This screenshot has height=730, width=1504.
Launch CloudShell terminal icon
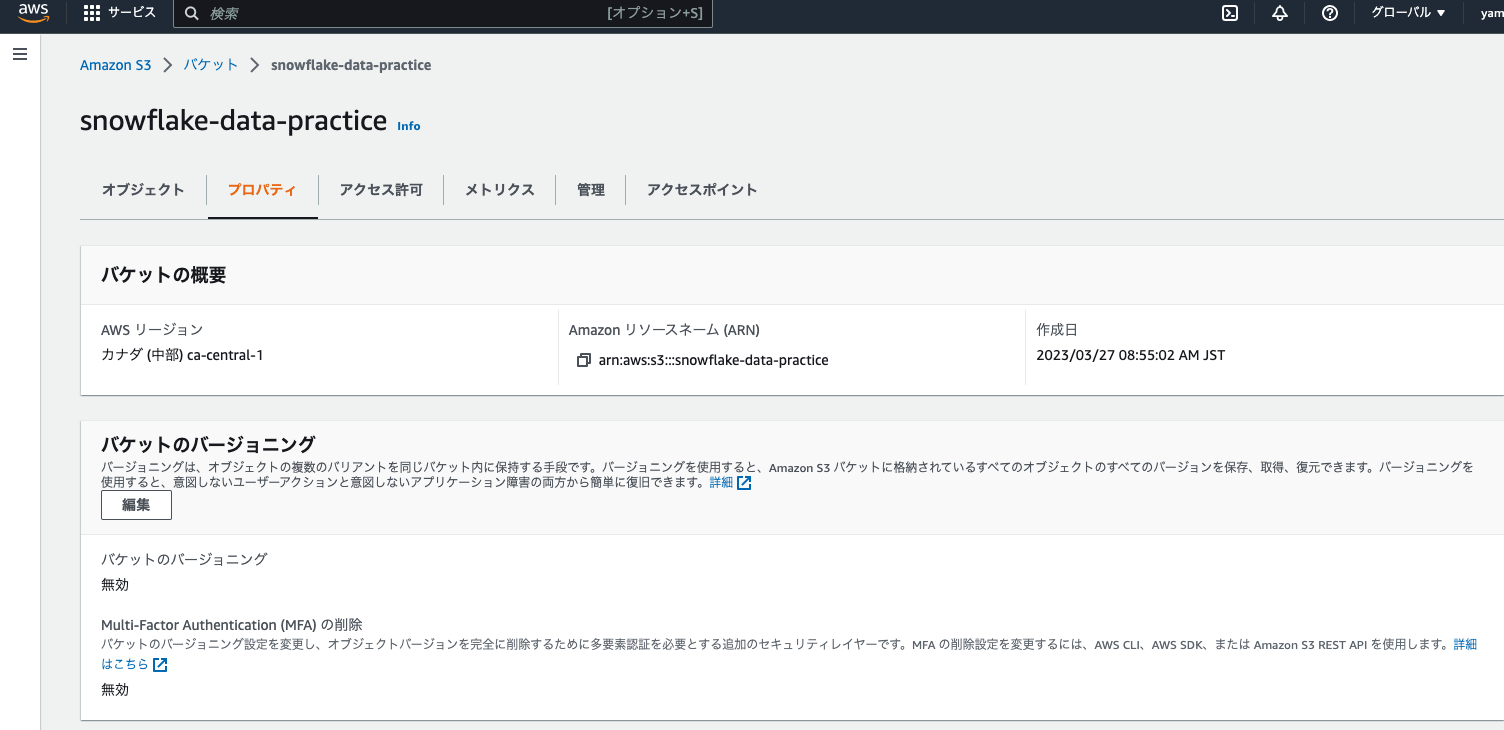pos(1231,13)
